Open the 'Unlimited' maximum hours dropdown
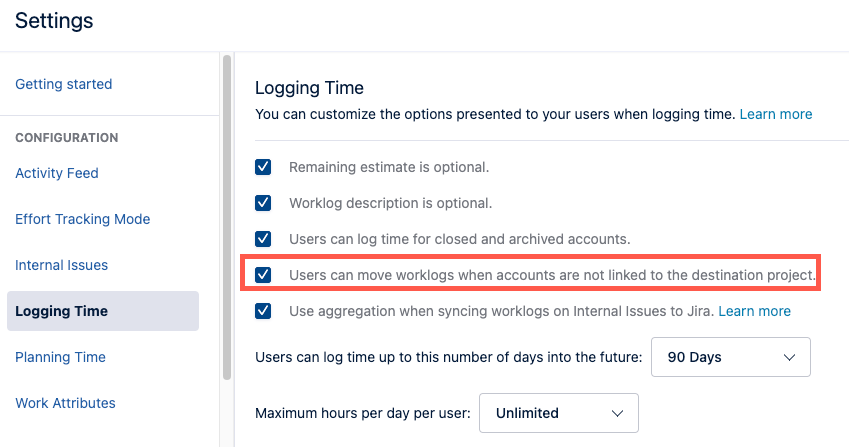Viewport: 849px width, 447px height. click(x=558, y=412)
